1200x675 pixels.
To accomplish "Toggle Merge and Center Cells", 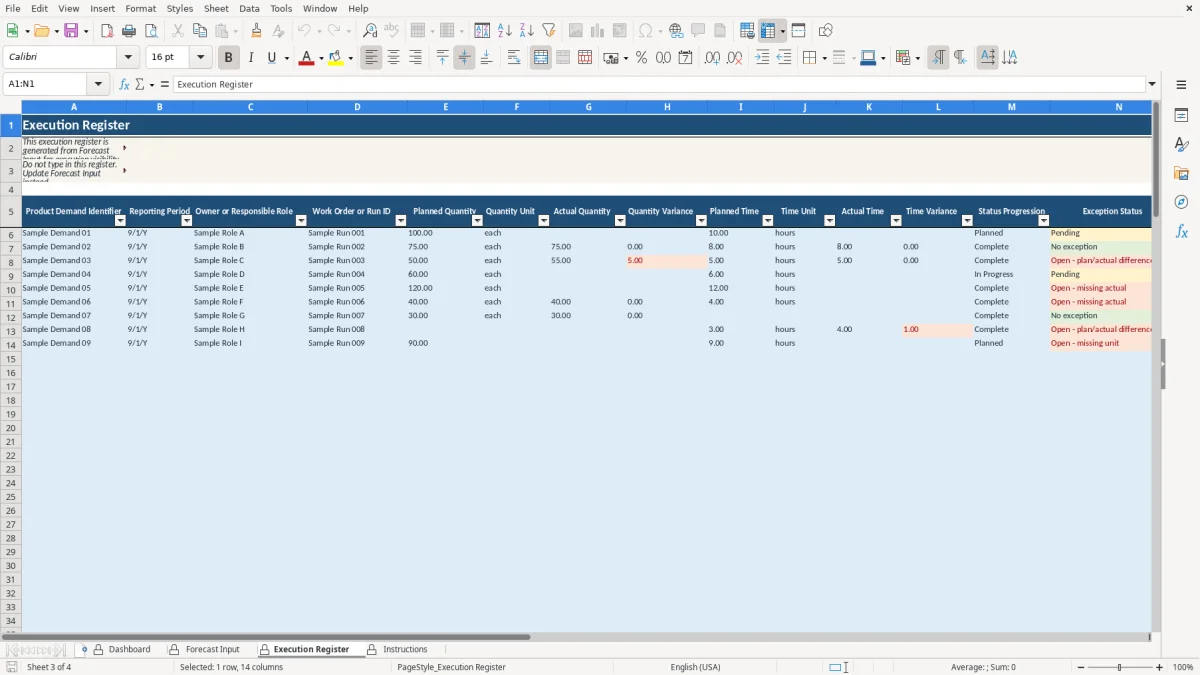I will click(x=541, y=58).
